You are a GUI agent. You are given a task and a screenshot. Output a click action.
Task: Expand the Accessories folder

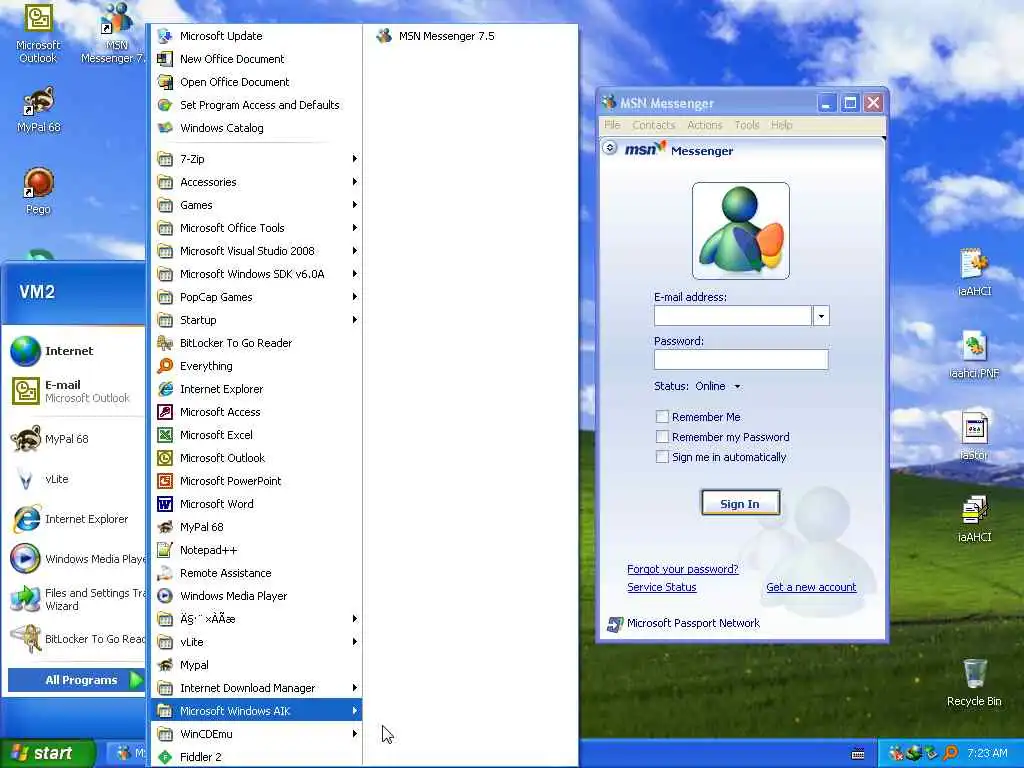click(x=256, y=182)
